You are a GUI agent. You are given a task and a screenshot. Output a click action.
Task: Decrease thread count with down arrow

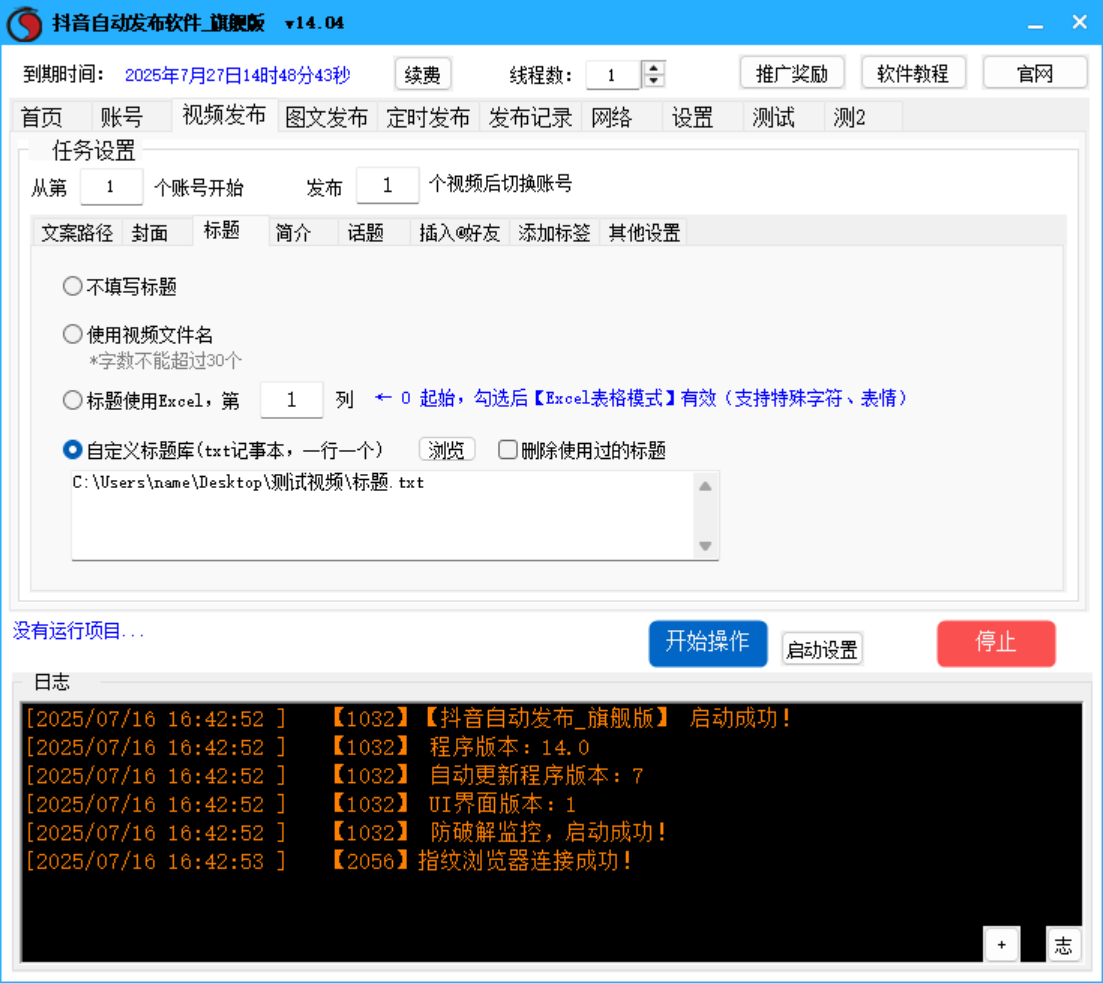pyautogui.click(x=654, y=81)
